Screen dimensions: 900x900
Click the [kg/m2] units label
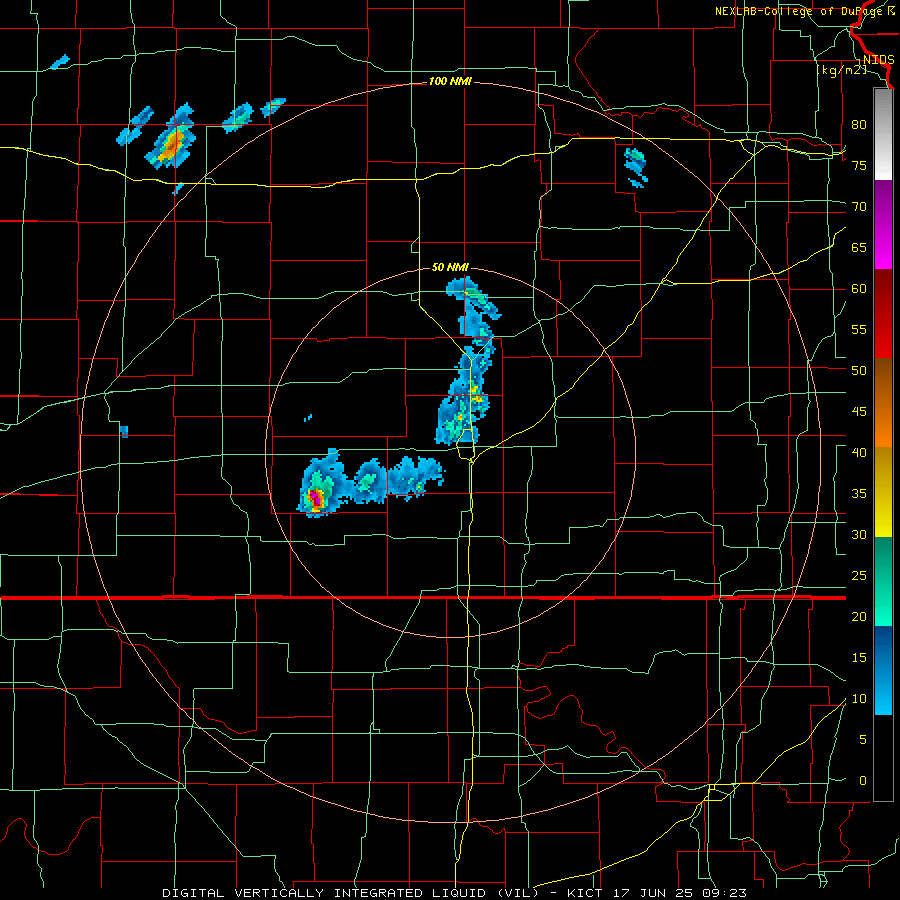pyautogui.click(x=841, y=70)
